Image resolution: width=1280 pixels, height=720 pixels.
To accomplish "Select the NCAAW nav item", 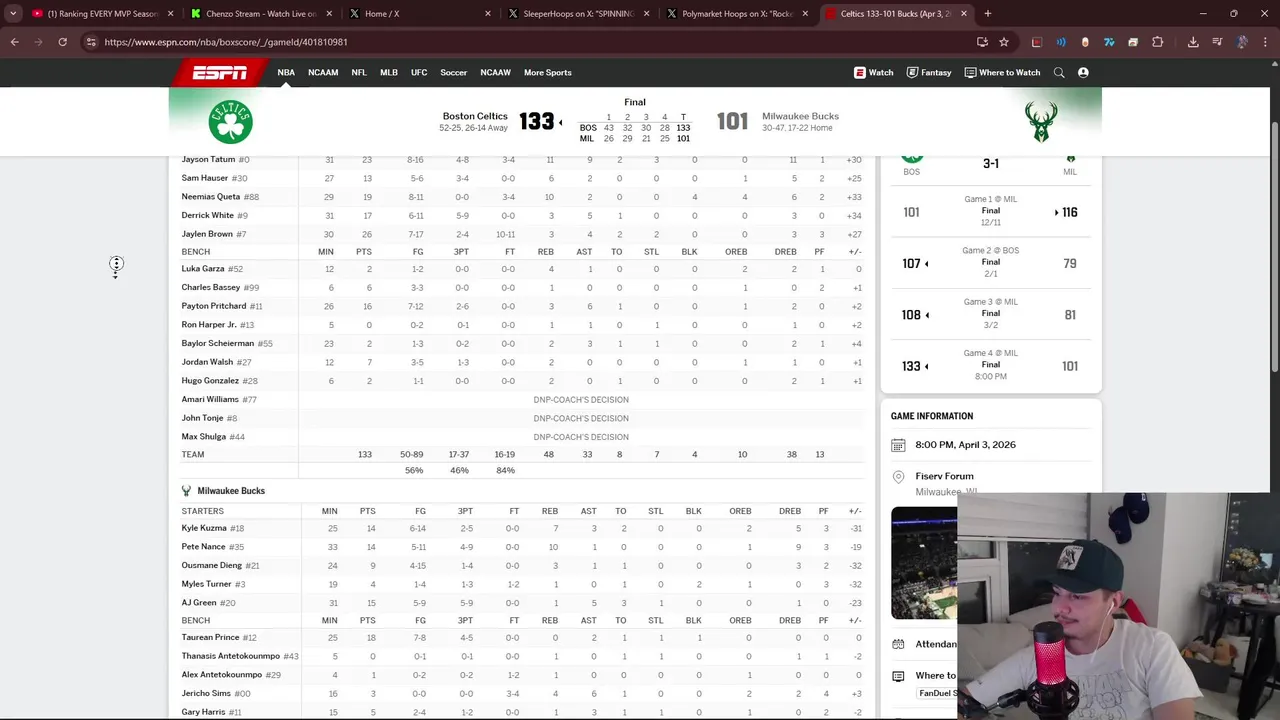I will tap(496, 72).
